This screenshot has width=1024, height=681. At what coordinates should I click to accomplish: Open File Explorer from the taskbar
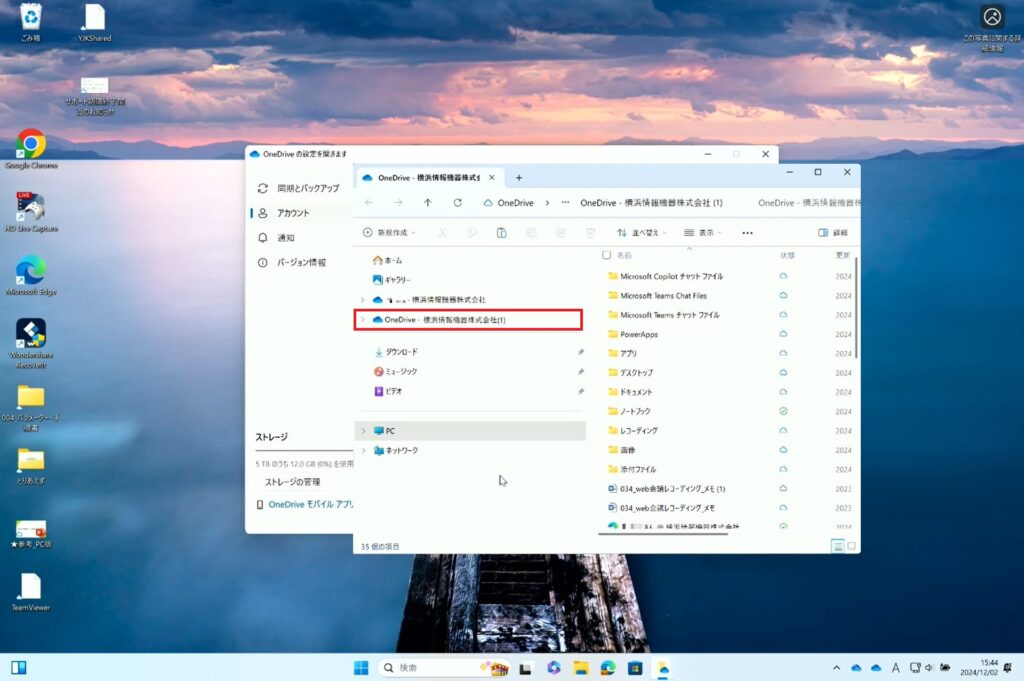pyautogui.click(x=581, y=667)
